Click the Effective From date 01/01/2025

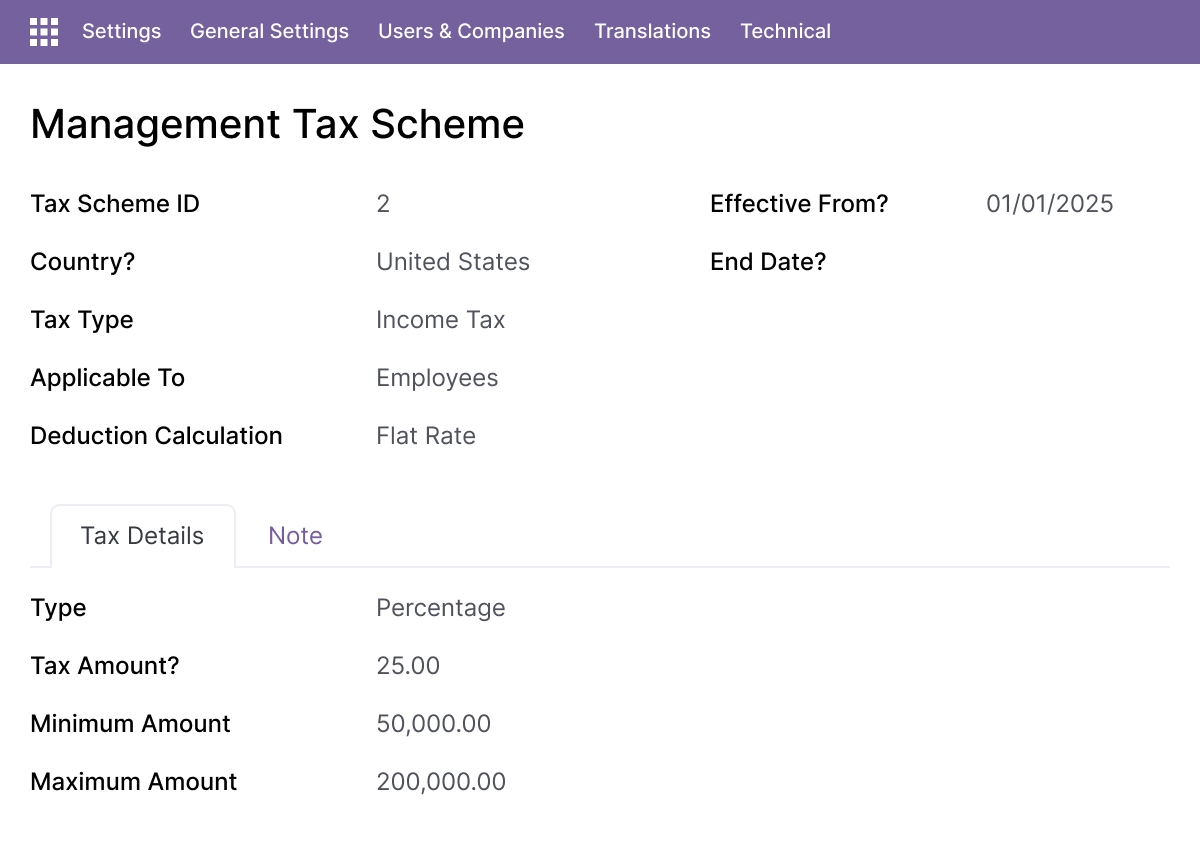tap(1050, 204)
